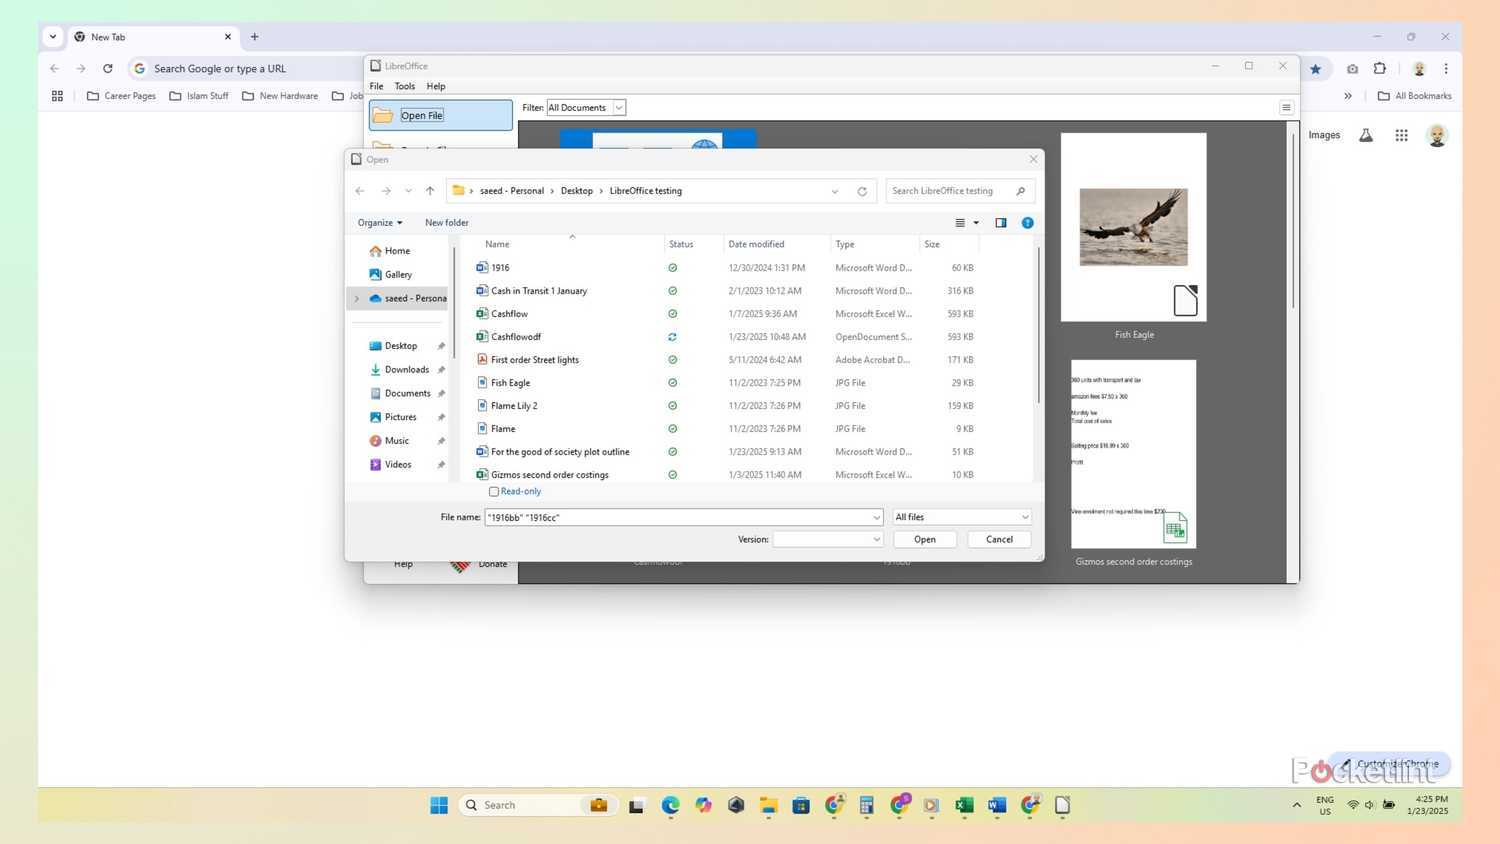Image resolution: width=1500 pixels, height=844 pixels.
Task: Open the Organize dropdown menu
Action: pos(379,222)
